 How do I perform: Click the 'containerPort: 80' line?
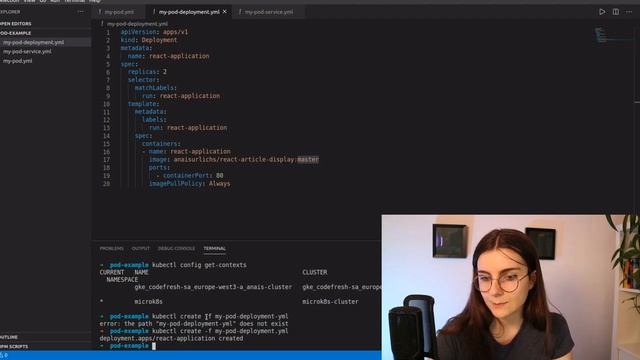190,176
